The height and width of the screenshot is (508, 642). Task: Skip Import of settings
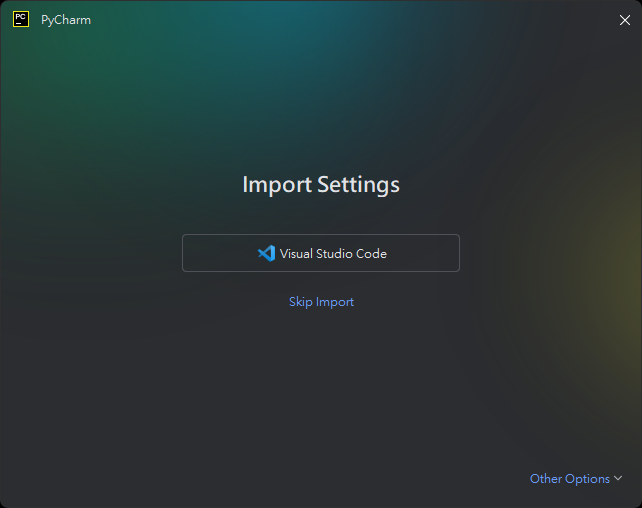(x=321, y=302)
